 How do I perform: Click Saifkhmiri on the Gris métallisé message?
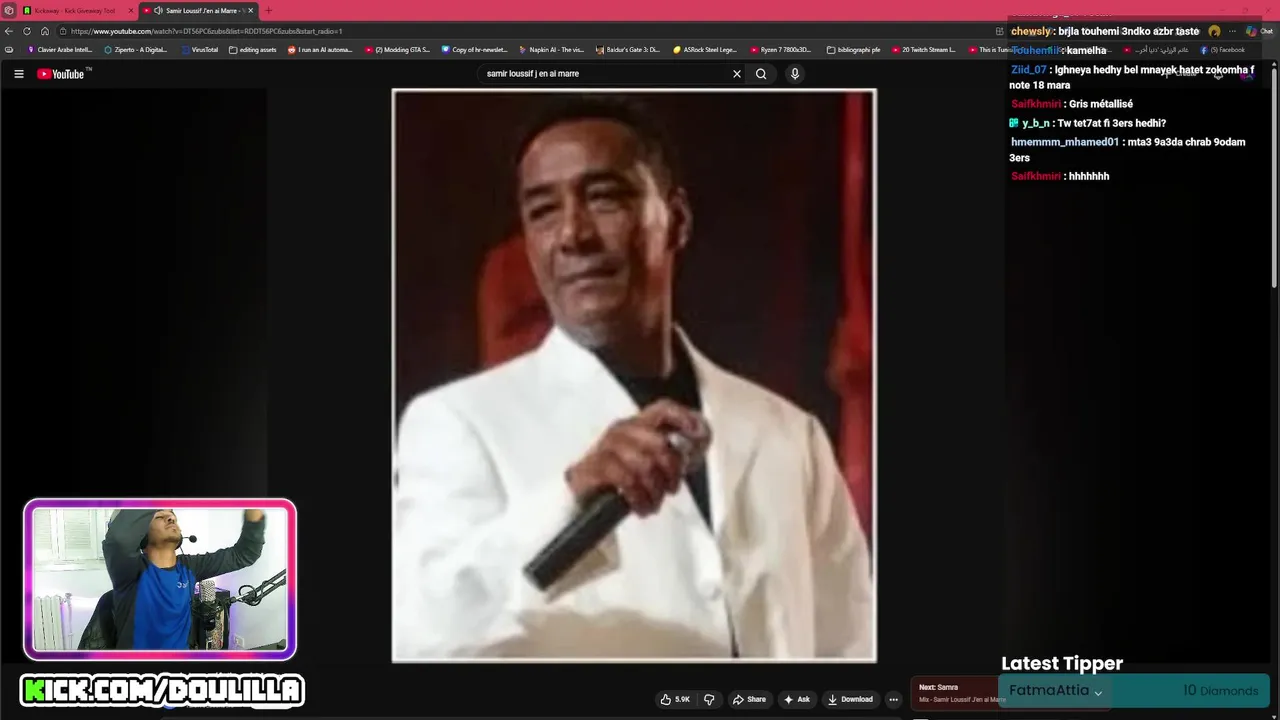[1036, 104]
